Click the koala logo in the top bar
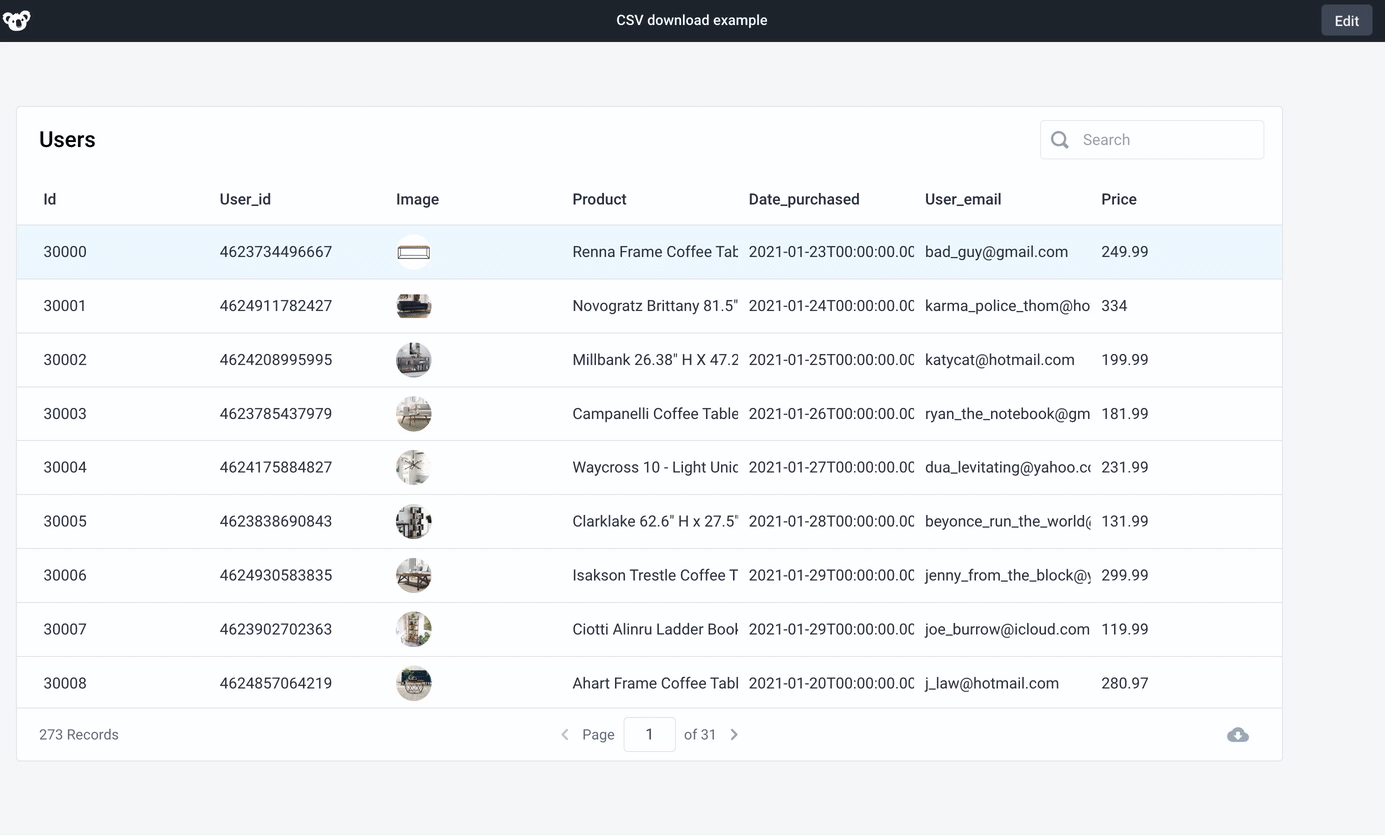1385x835 pixels. 17,19
